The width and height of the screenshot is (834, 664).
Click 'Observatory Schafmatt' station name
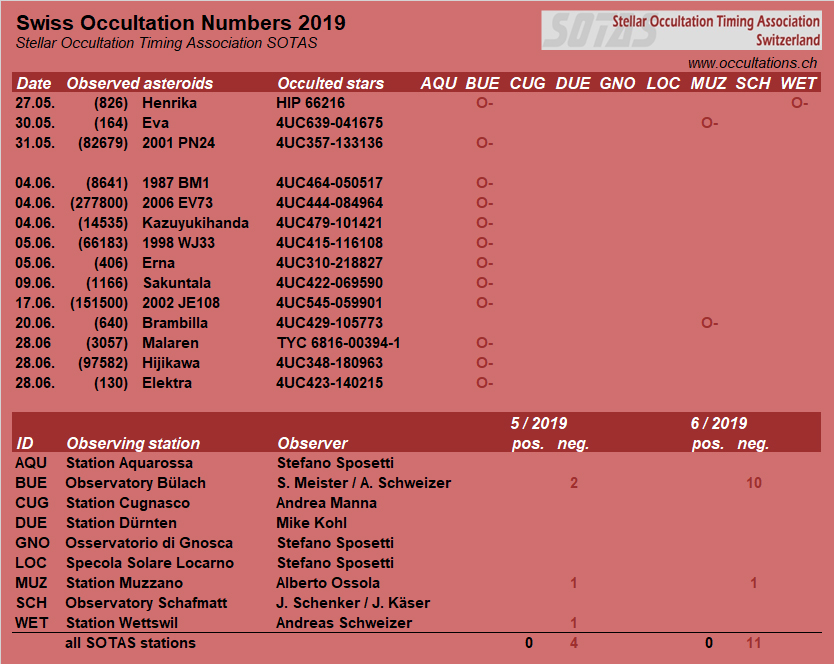click(x=146, y=603)
